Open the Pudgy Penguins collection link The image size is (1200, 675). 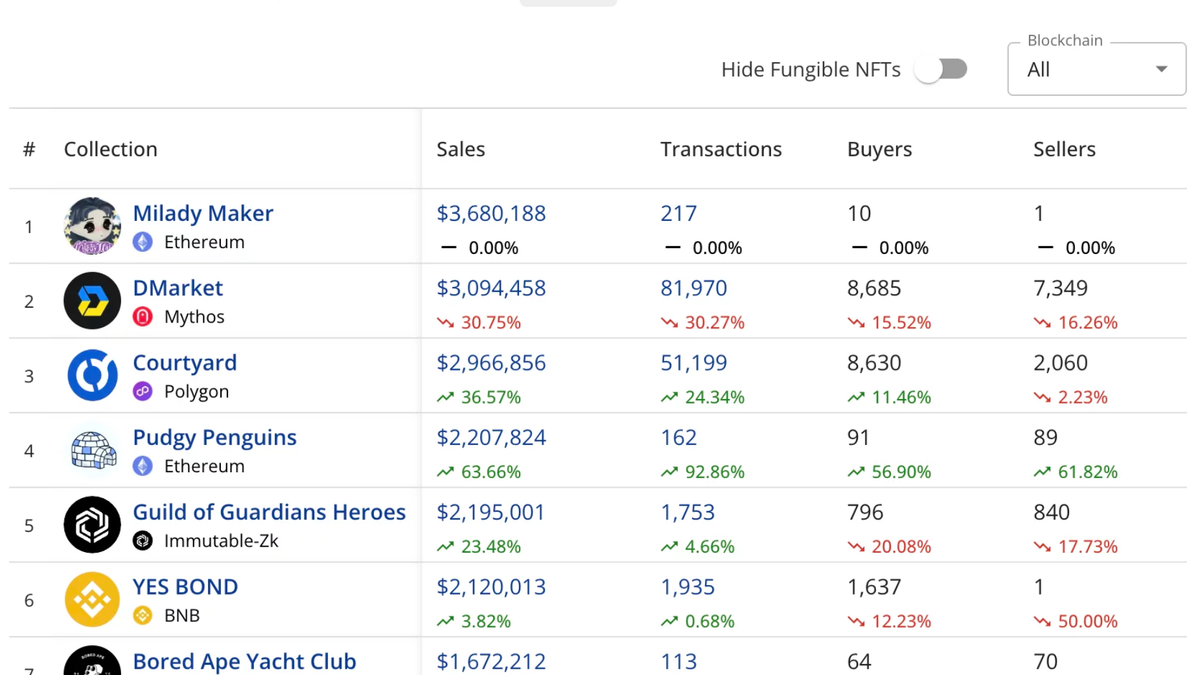[215, 437]
